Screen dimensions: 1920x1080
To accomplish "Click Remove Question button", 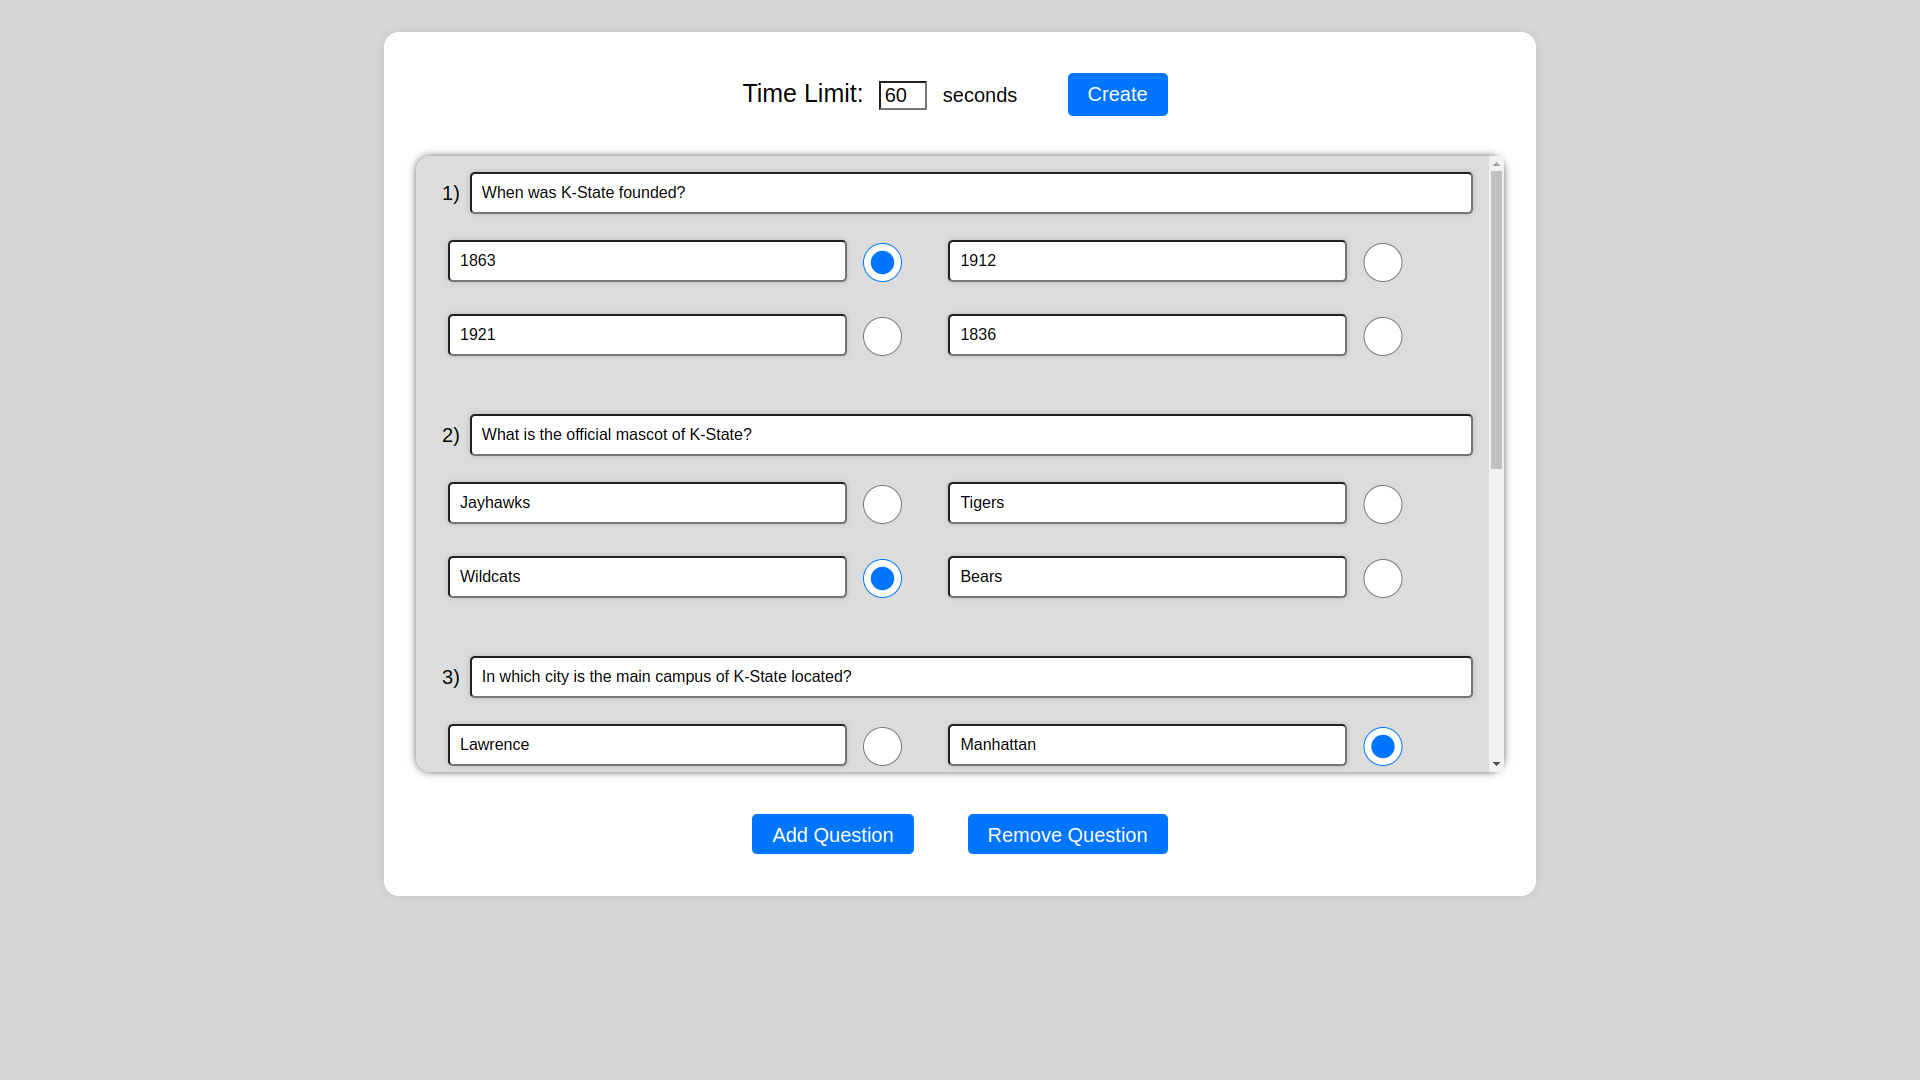I will click(1067, 835).
